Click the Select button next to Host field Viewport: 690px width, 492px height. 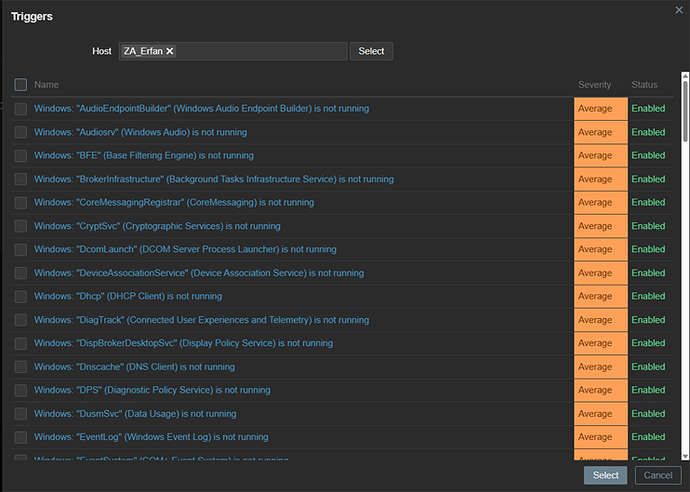[x=371, y=51]
